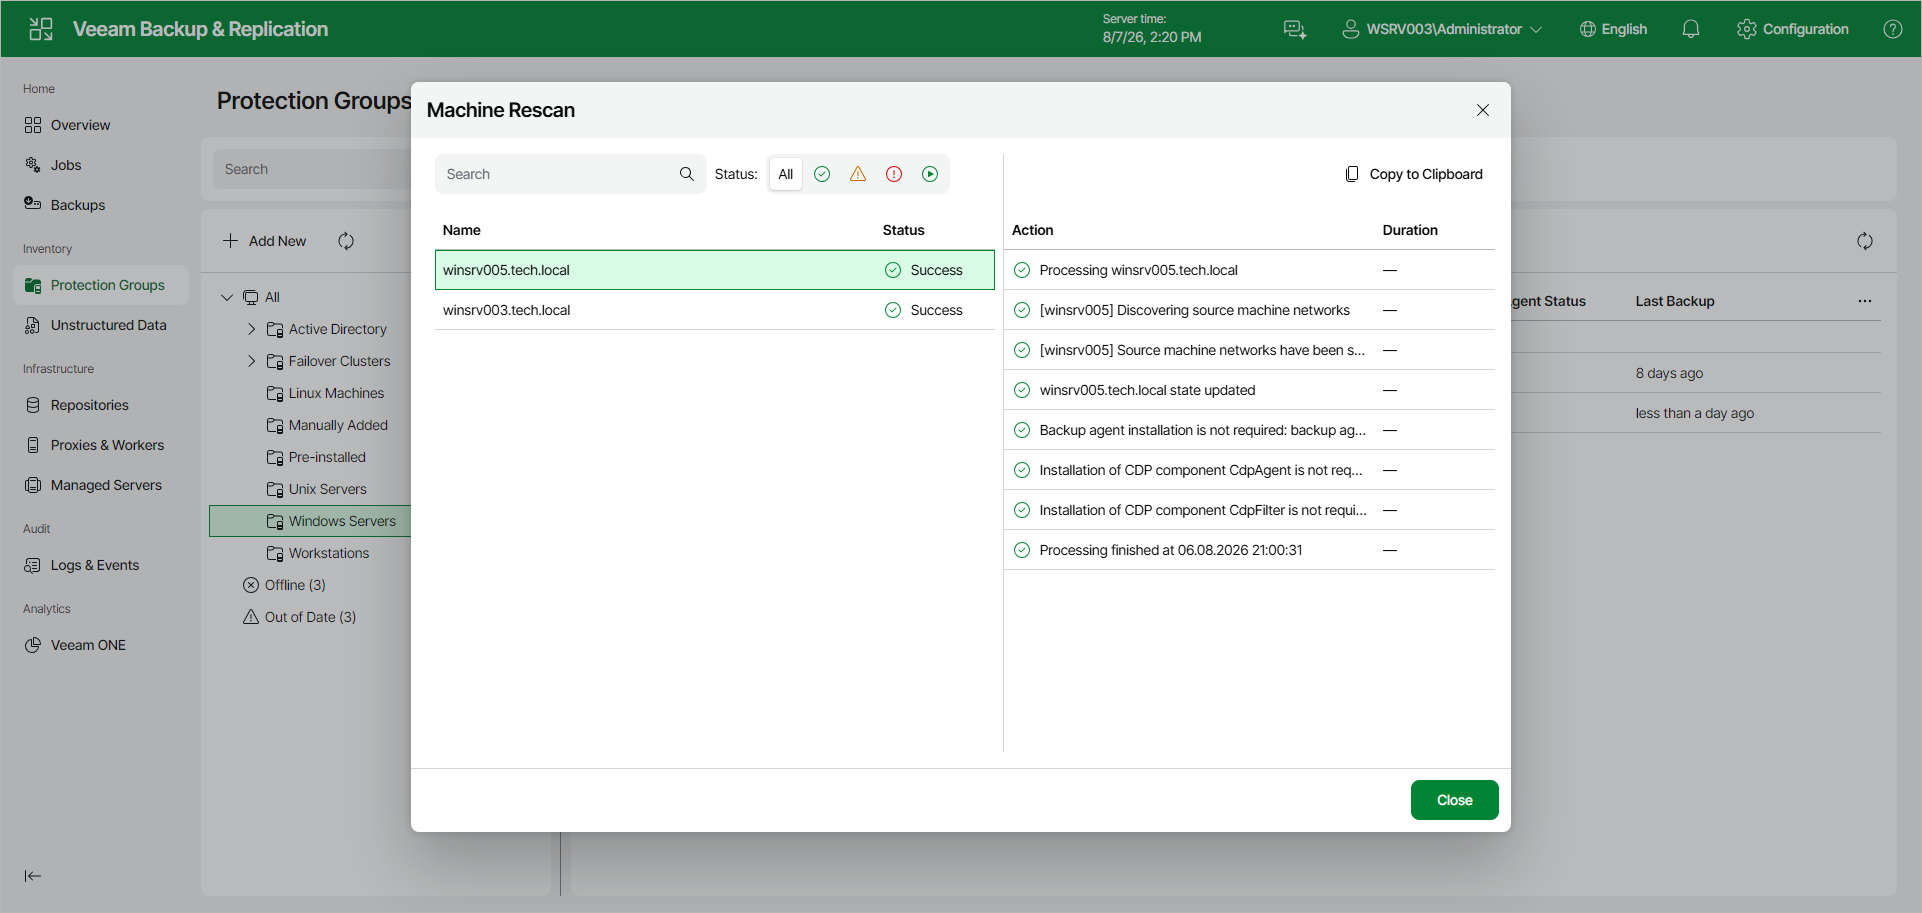Open Repositories in the sidebar
The width and height of the screenshot is (1922, 913).
coord(101,405)
